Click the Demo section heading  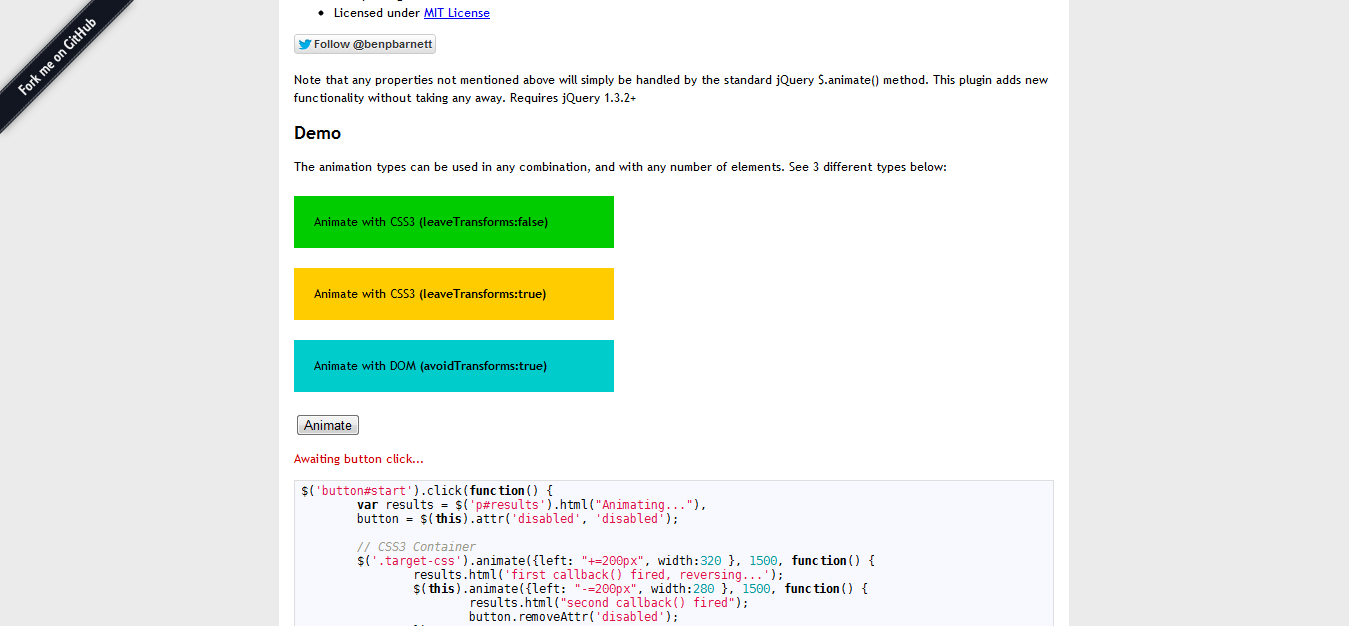tap(316, 132)
